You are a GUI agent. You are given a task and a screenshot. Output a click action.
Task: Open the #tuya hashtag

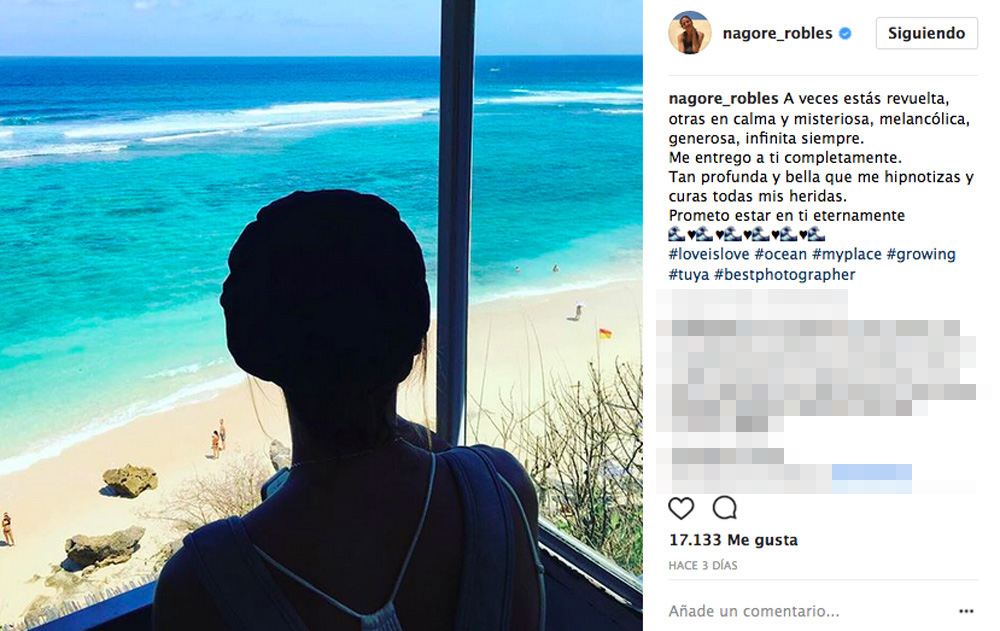pyautogui.click(x=689, y=274)
